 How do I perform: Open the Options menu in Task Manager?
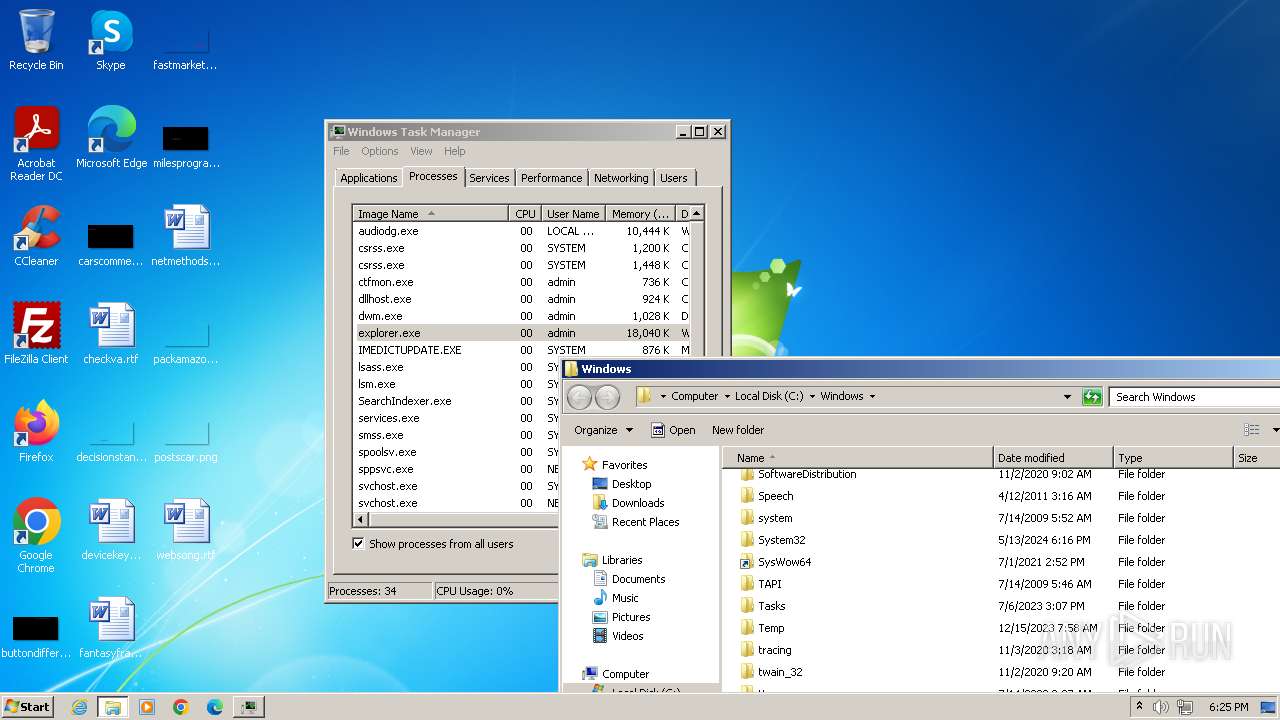coord(380,151)
